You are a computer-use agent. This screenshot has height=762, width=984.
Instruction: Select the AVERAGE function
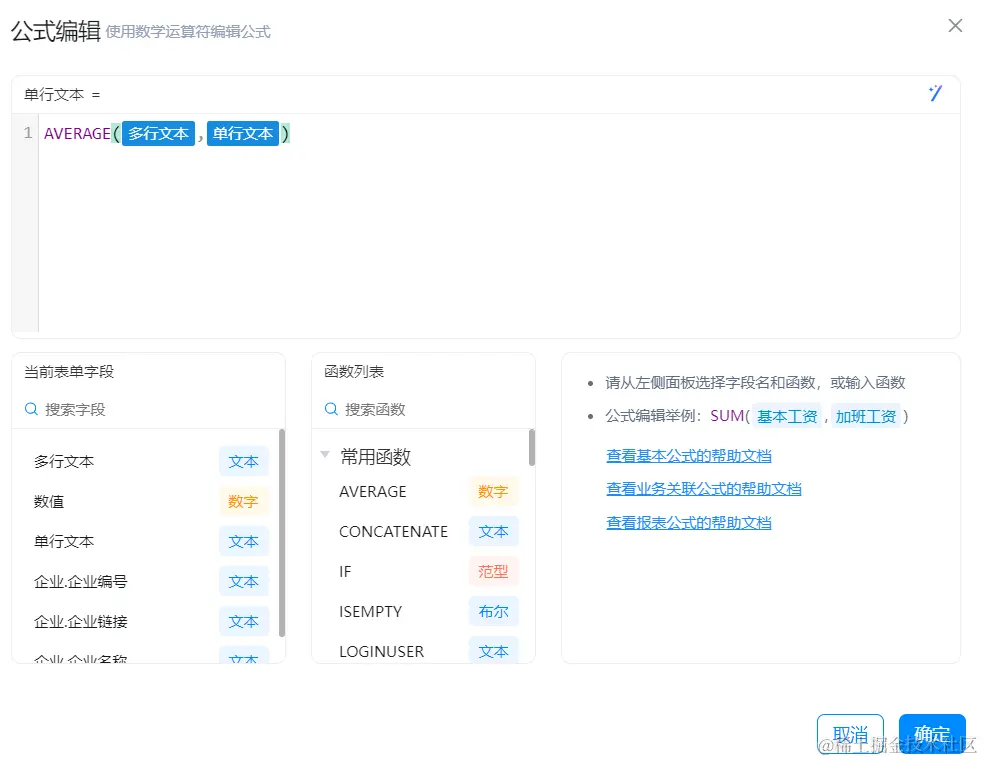point(373,491)
